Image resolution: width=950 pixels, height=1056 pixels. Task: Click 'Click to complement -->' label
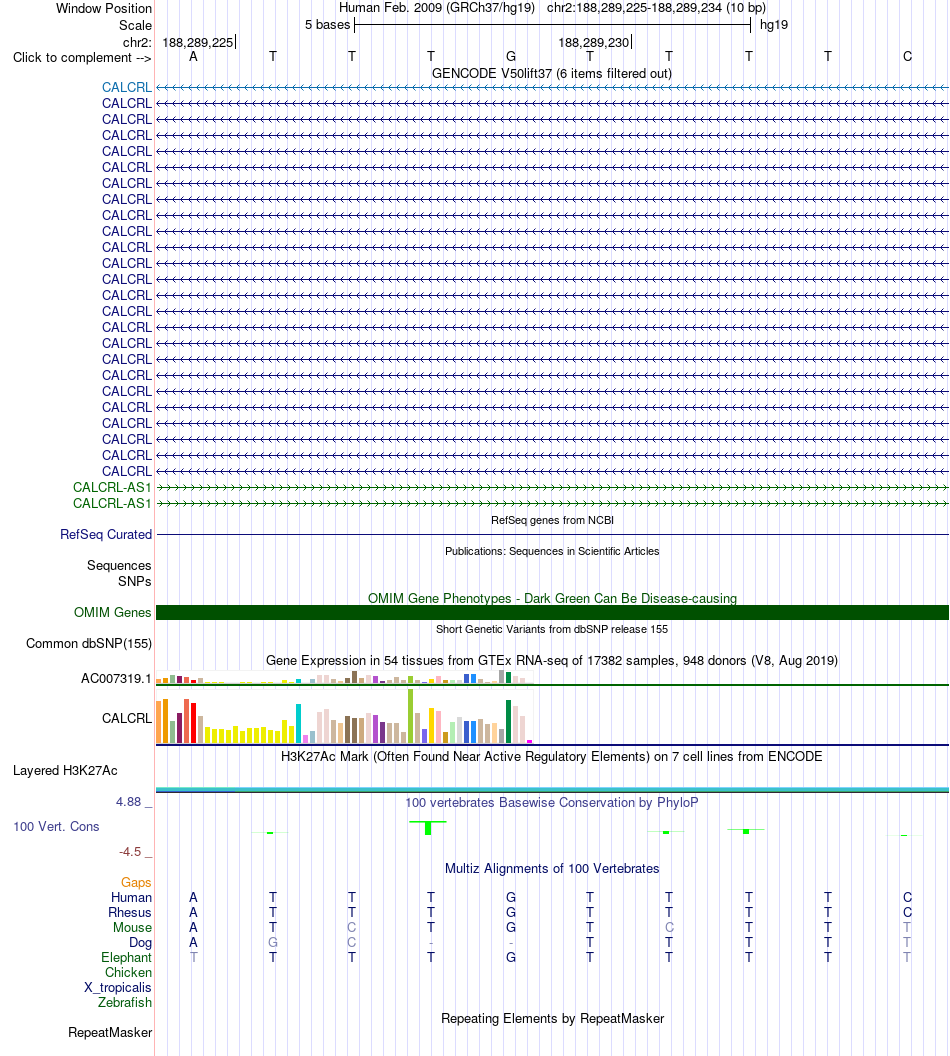tap(82, 58)
